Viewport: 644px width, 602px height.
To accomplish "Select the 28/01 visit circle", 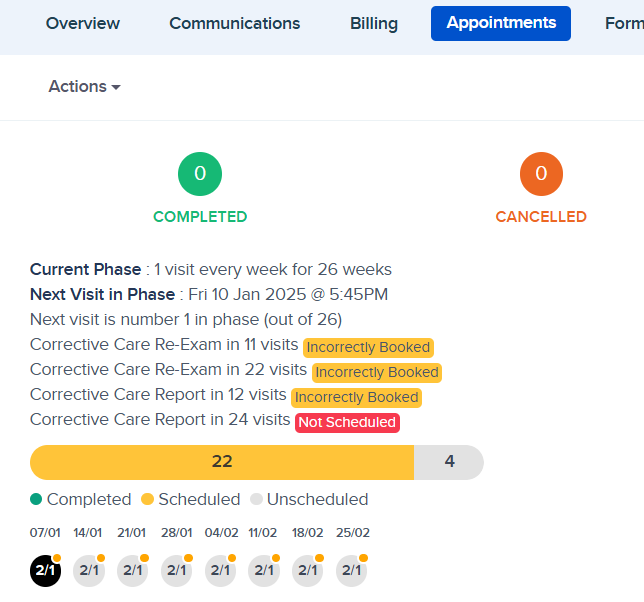I will click(x=177, y=571).
